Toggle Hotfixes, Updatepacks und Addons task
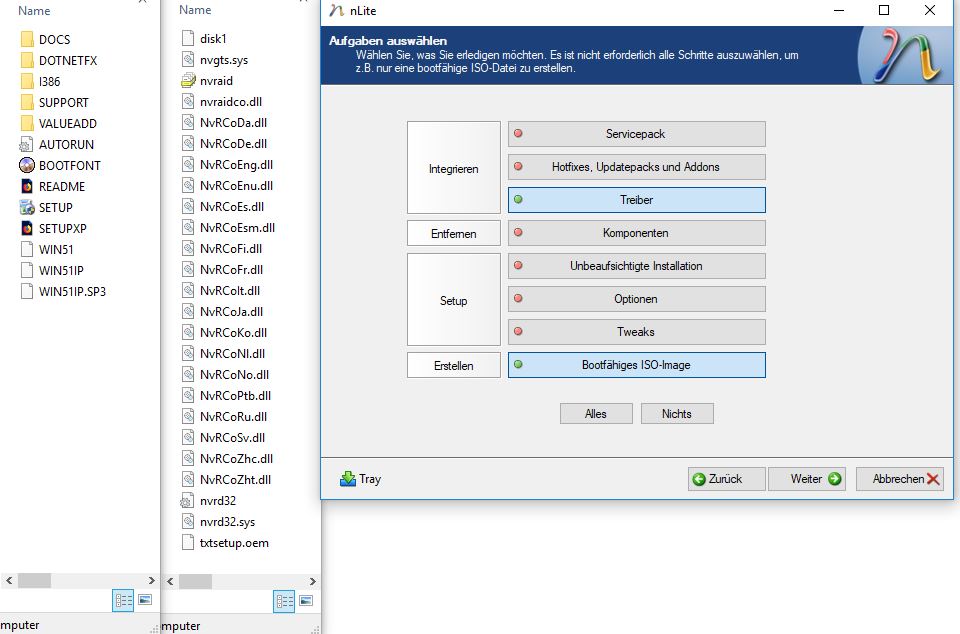Screen dimensions: 960x634 [x=636, y=167]
